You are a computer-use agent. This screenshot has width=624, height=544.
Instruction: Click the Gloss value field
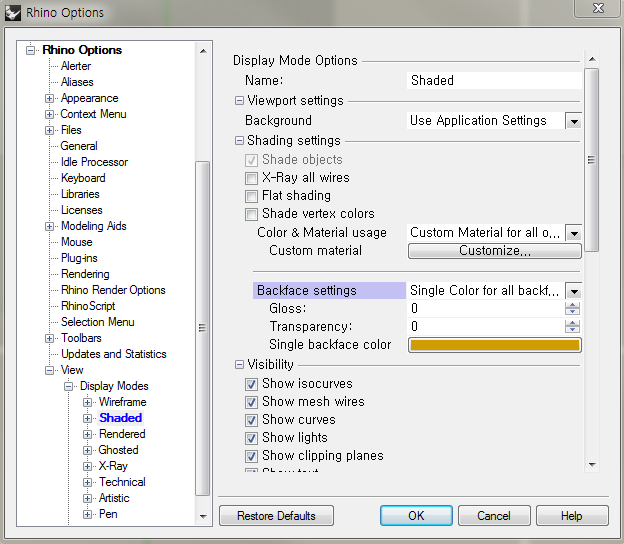(x=486, y=309)
